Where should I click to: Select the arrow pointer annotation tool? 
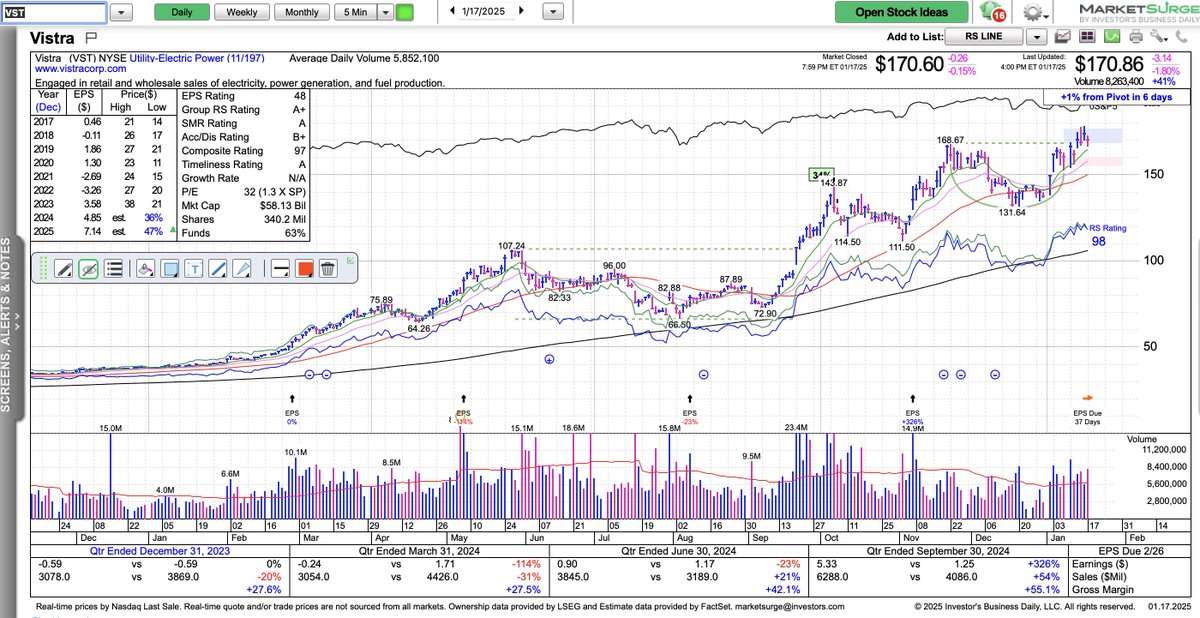pos(244,268)
